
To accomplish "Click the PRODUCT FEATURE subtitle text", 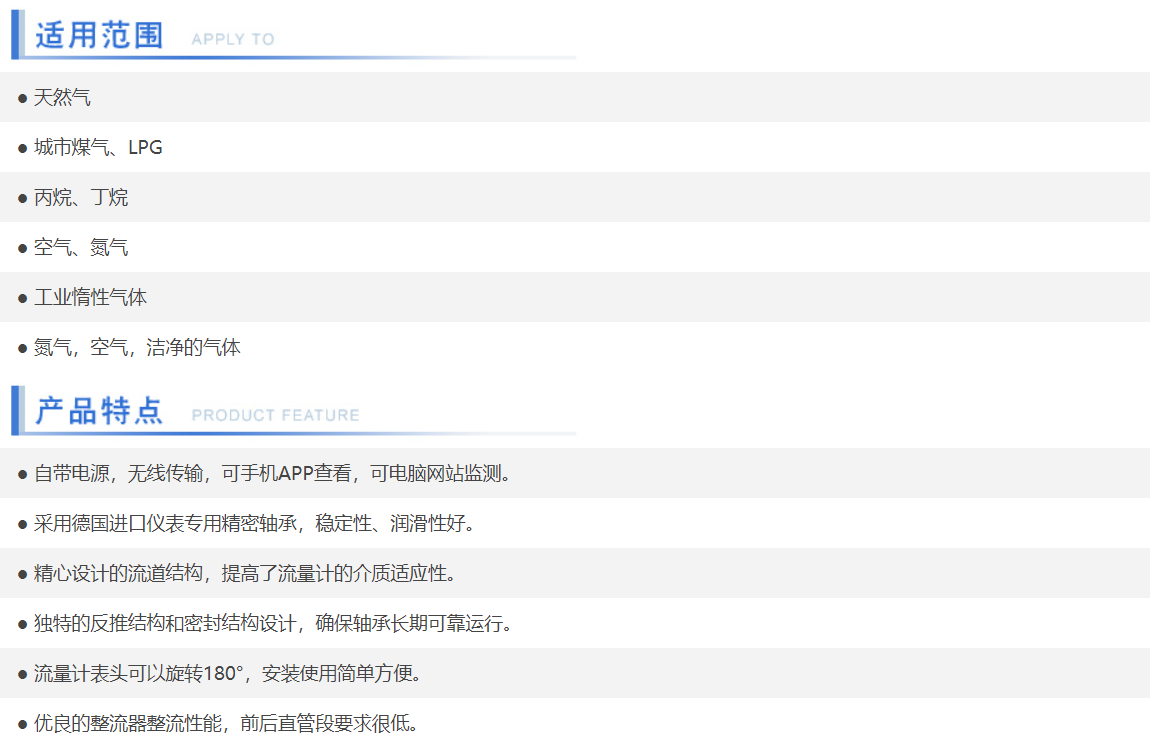I will pyautogui.click(x=275, y=415).
